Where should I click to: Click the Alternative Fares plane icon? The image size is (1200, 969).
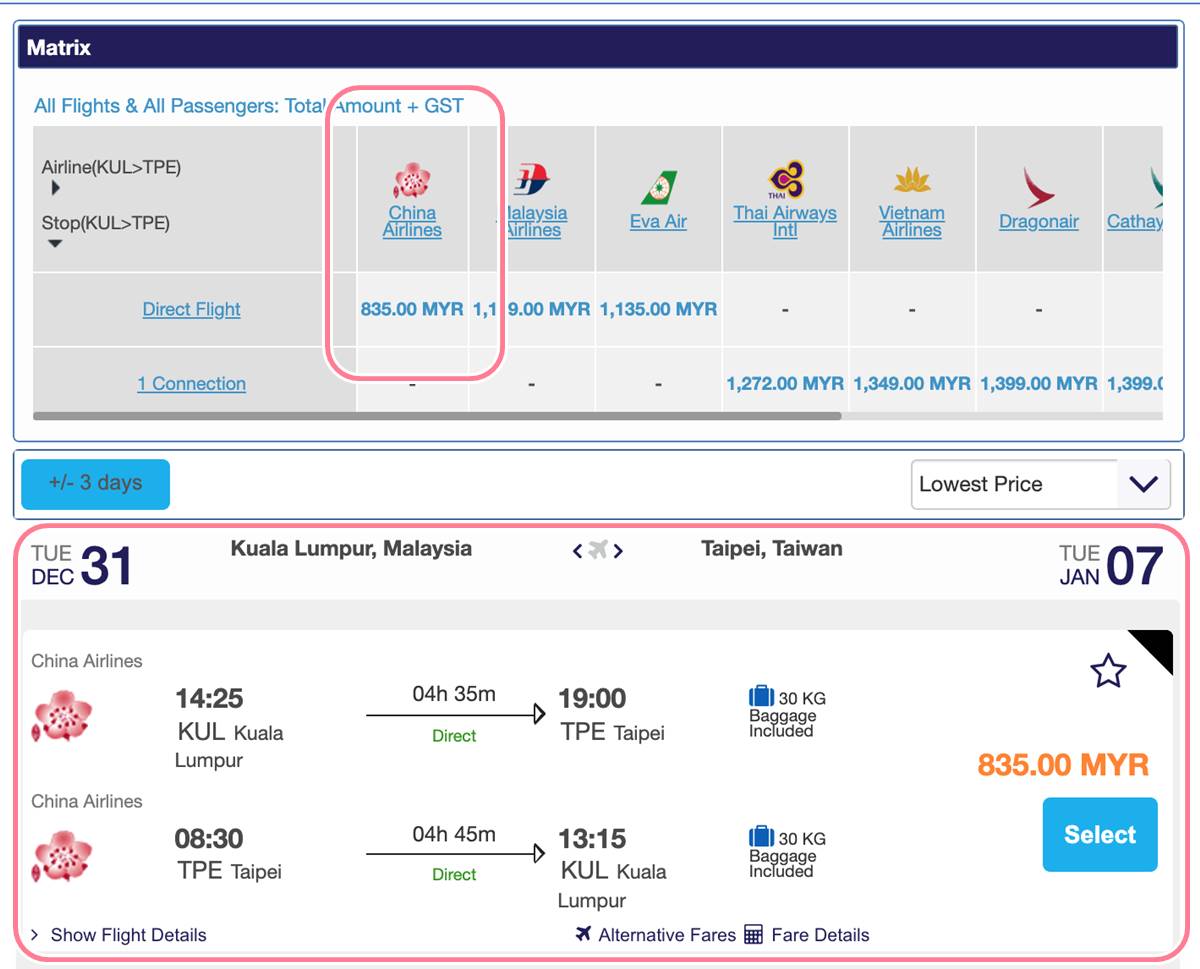coord(584,934)
